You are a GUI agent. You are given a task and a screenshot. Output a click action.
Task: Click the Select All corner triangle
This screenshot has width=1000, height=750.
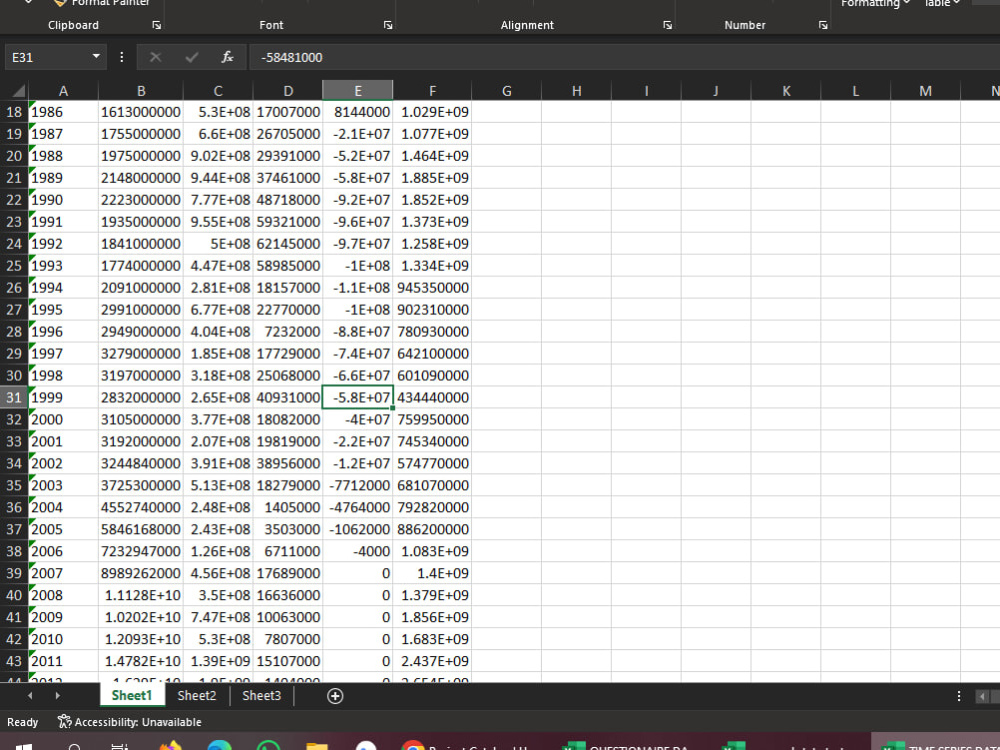(18, 91)
